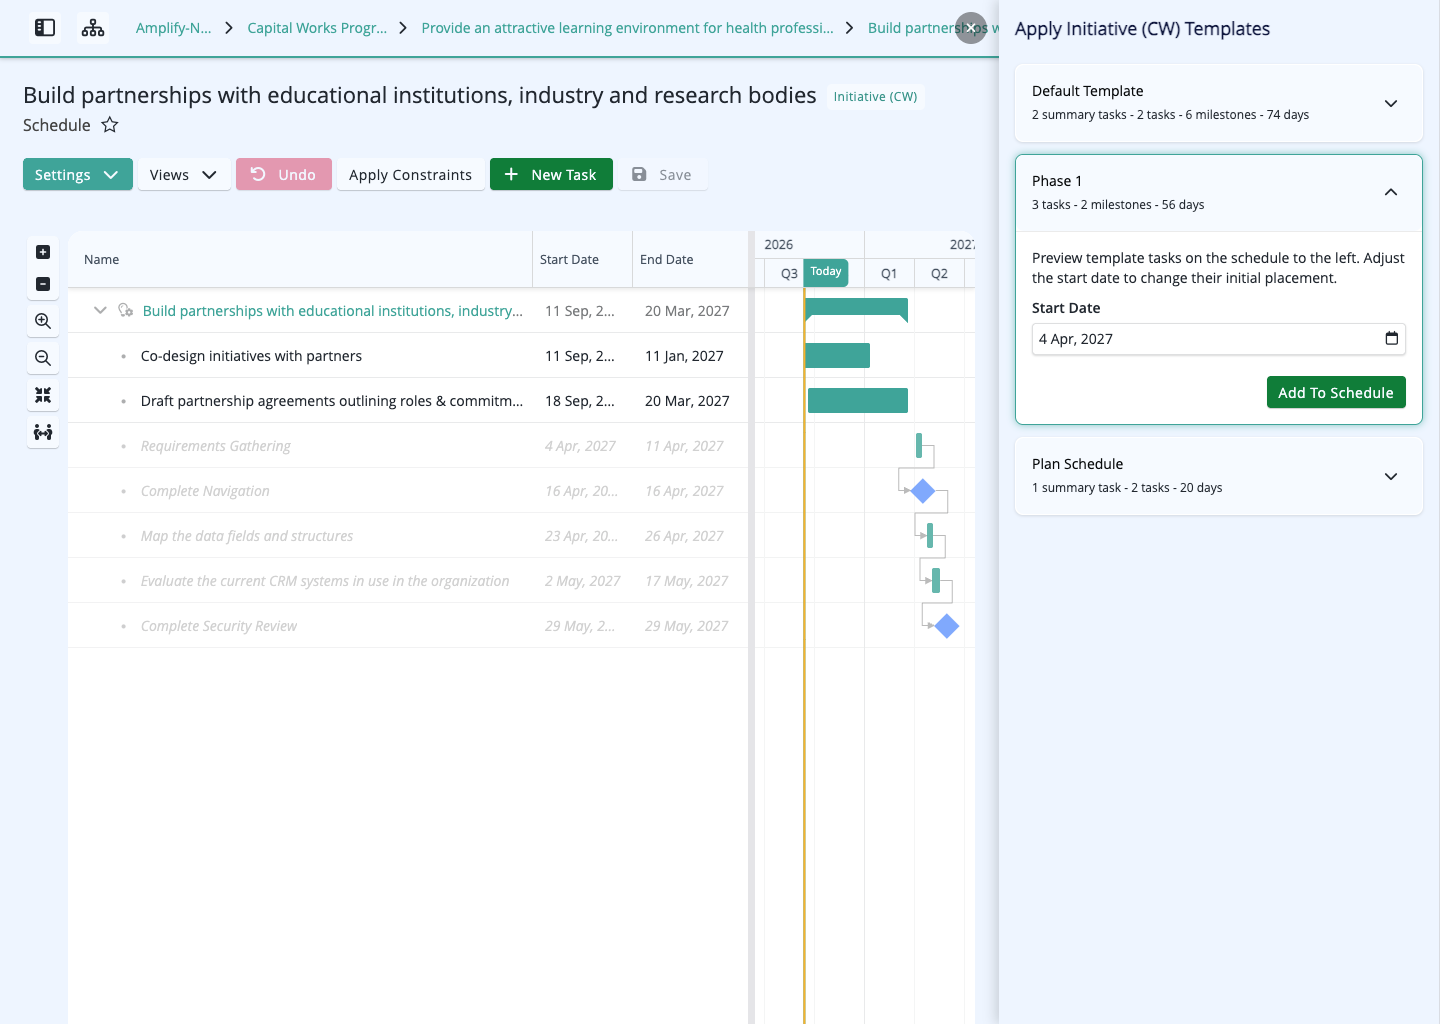Image resolution: width=1440 pixels, height=1024 pixels.
Task: Click Requirements Gathering Gantt bar
Action: [919, 445]
